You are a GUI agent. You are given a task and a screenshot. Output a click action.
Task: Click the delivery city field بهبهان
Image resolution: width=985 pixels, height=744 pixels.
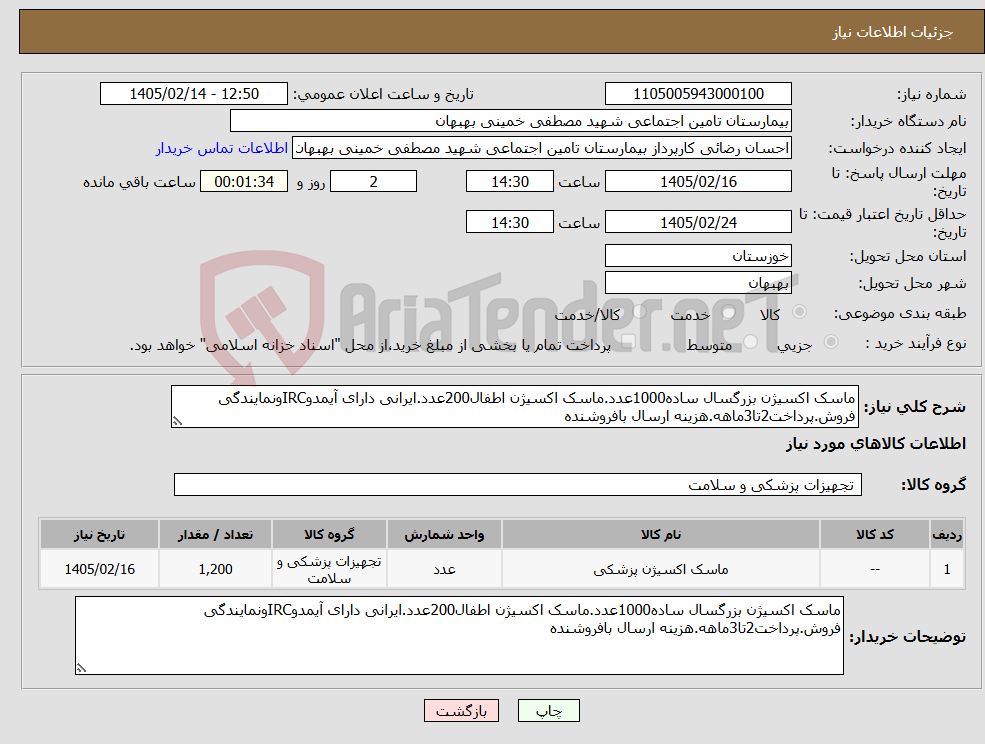pos(698,283)
